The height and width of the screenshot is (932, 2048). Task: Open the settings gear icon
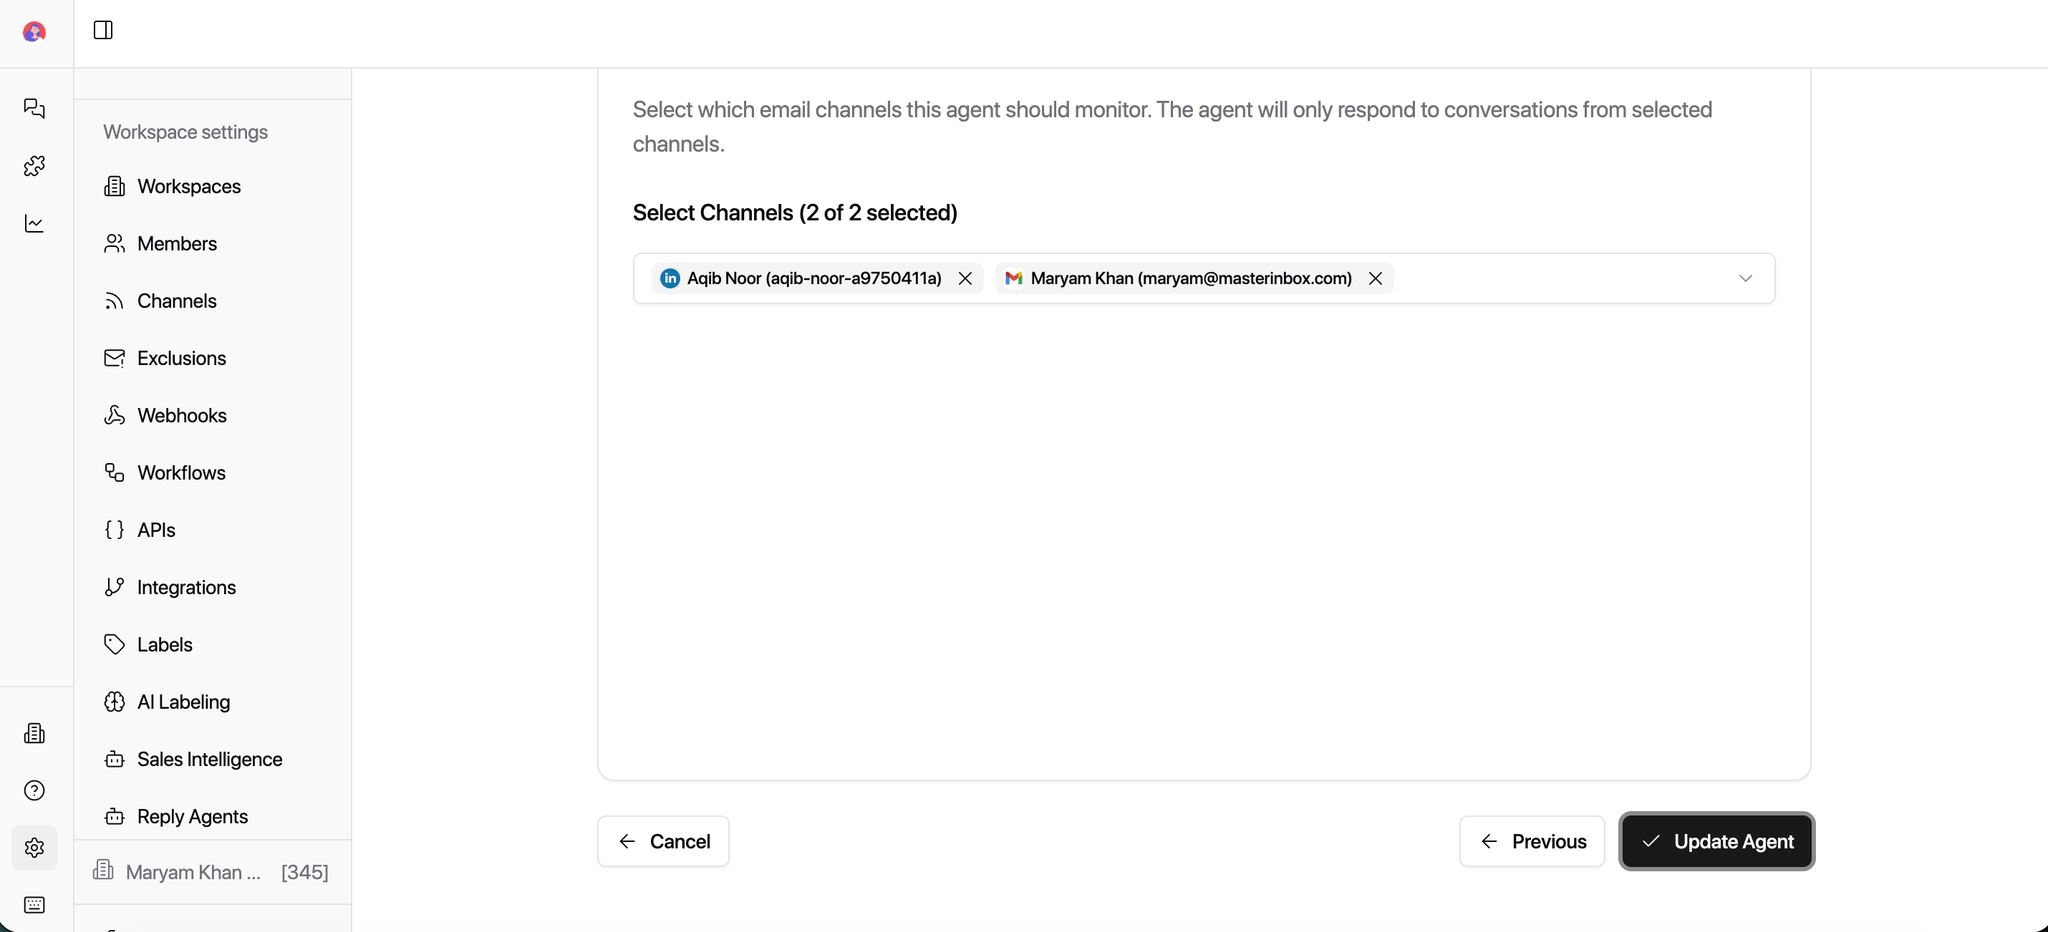coord(34,847)
